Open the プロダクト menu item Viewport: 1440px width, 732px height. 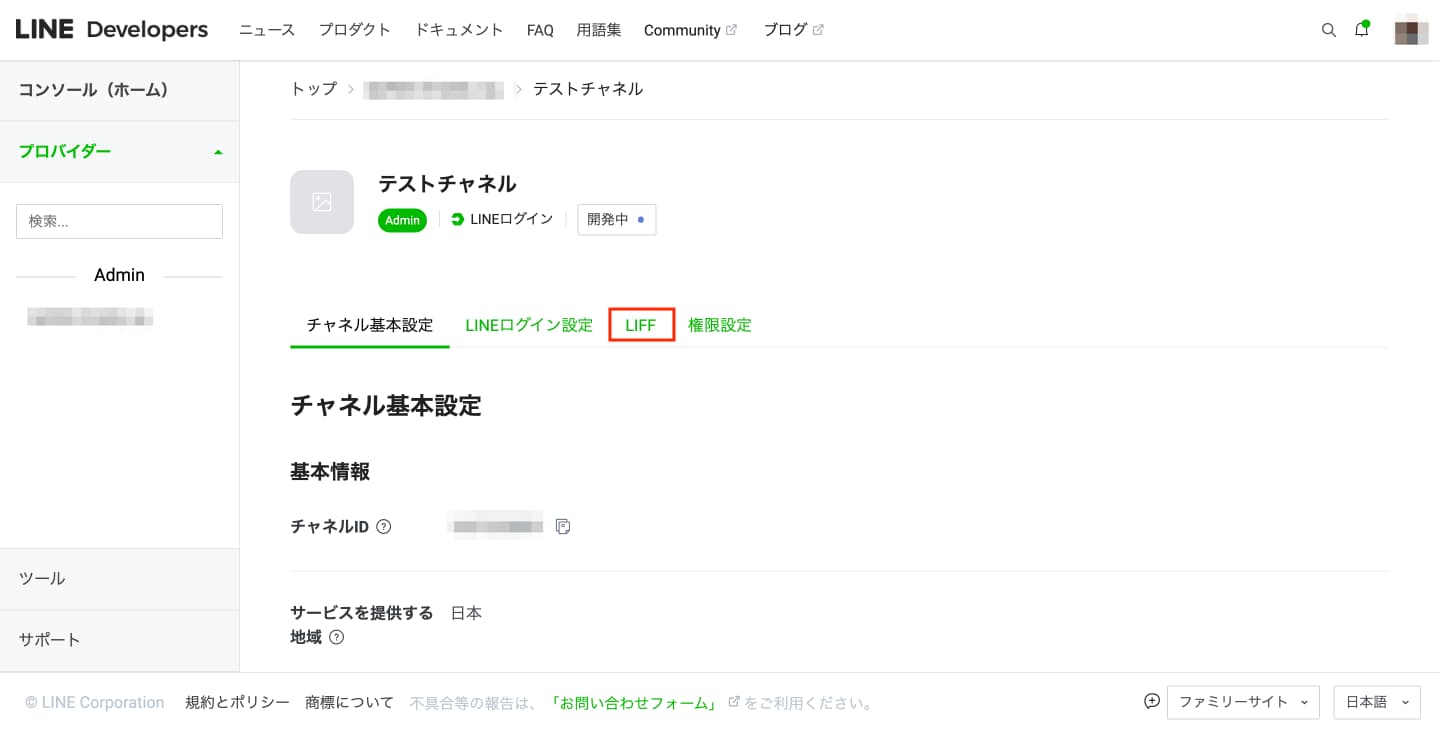coord(355,30)
